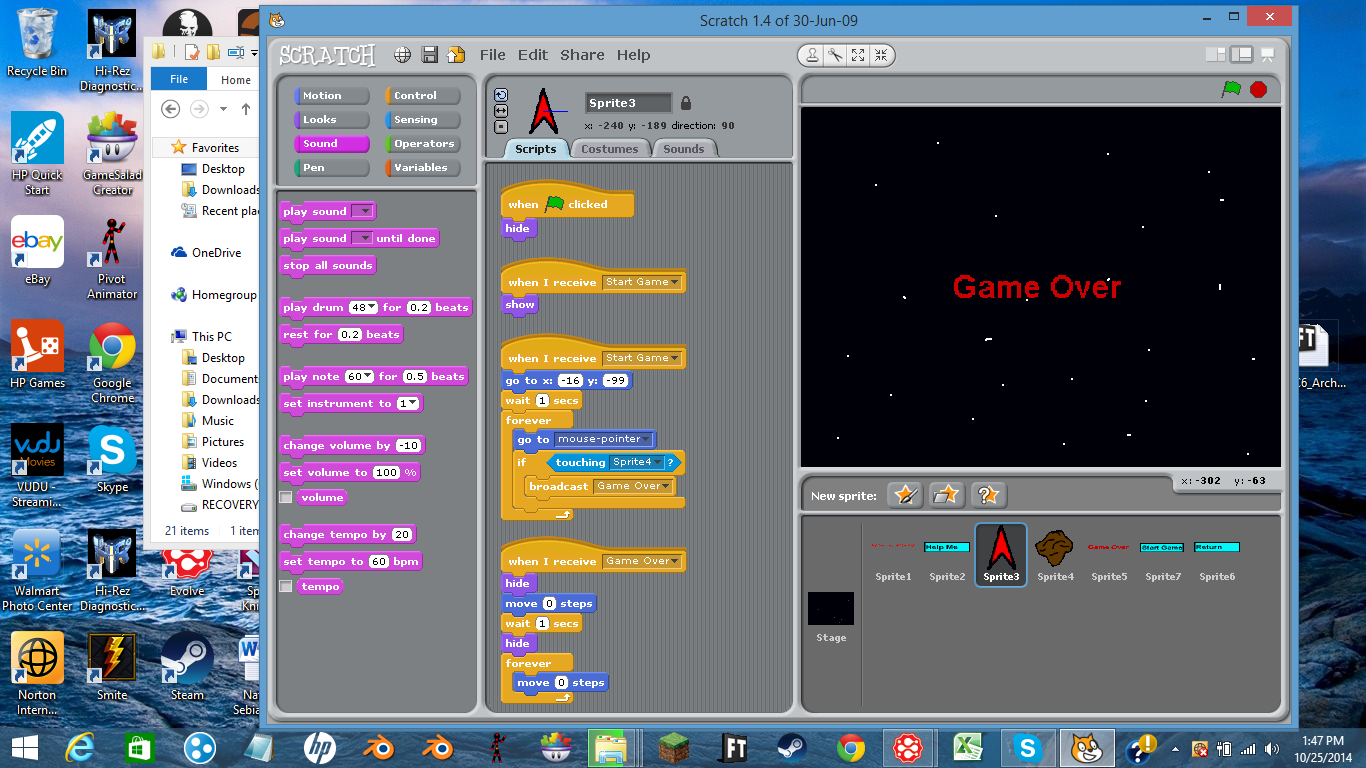The width and height of the screenshot is (1366, 768).
Task: Select the Delete scissors tool
Action: (835, 55)
